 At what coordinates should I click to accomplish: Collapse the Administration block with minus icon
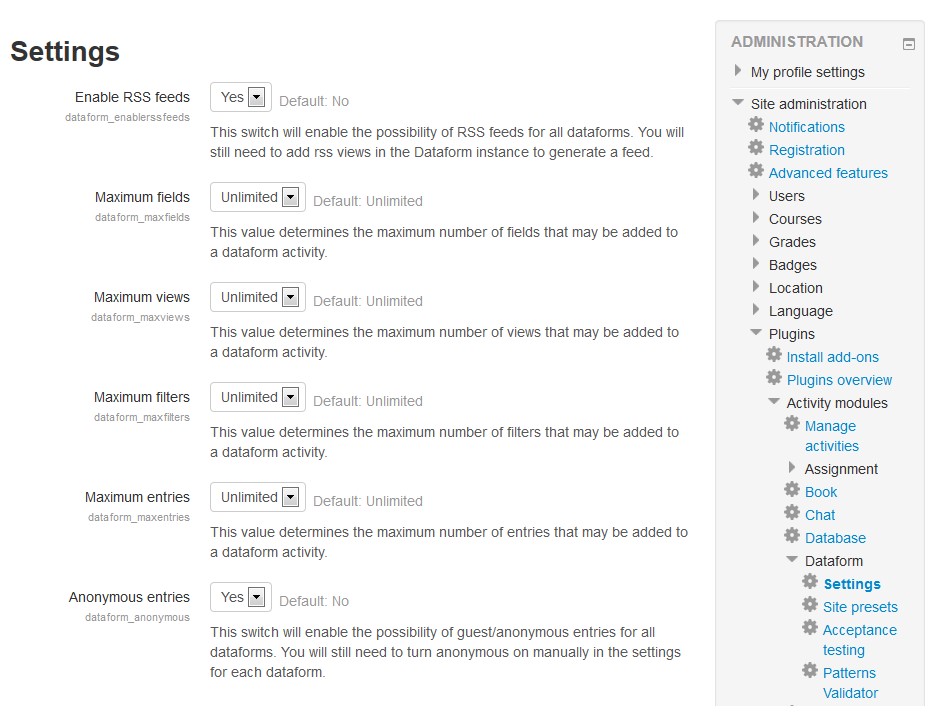pyautogui.click(x=908, y=44)
